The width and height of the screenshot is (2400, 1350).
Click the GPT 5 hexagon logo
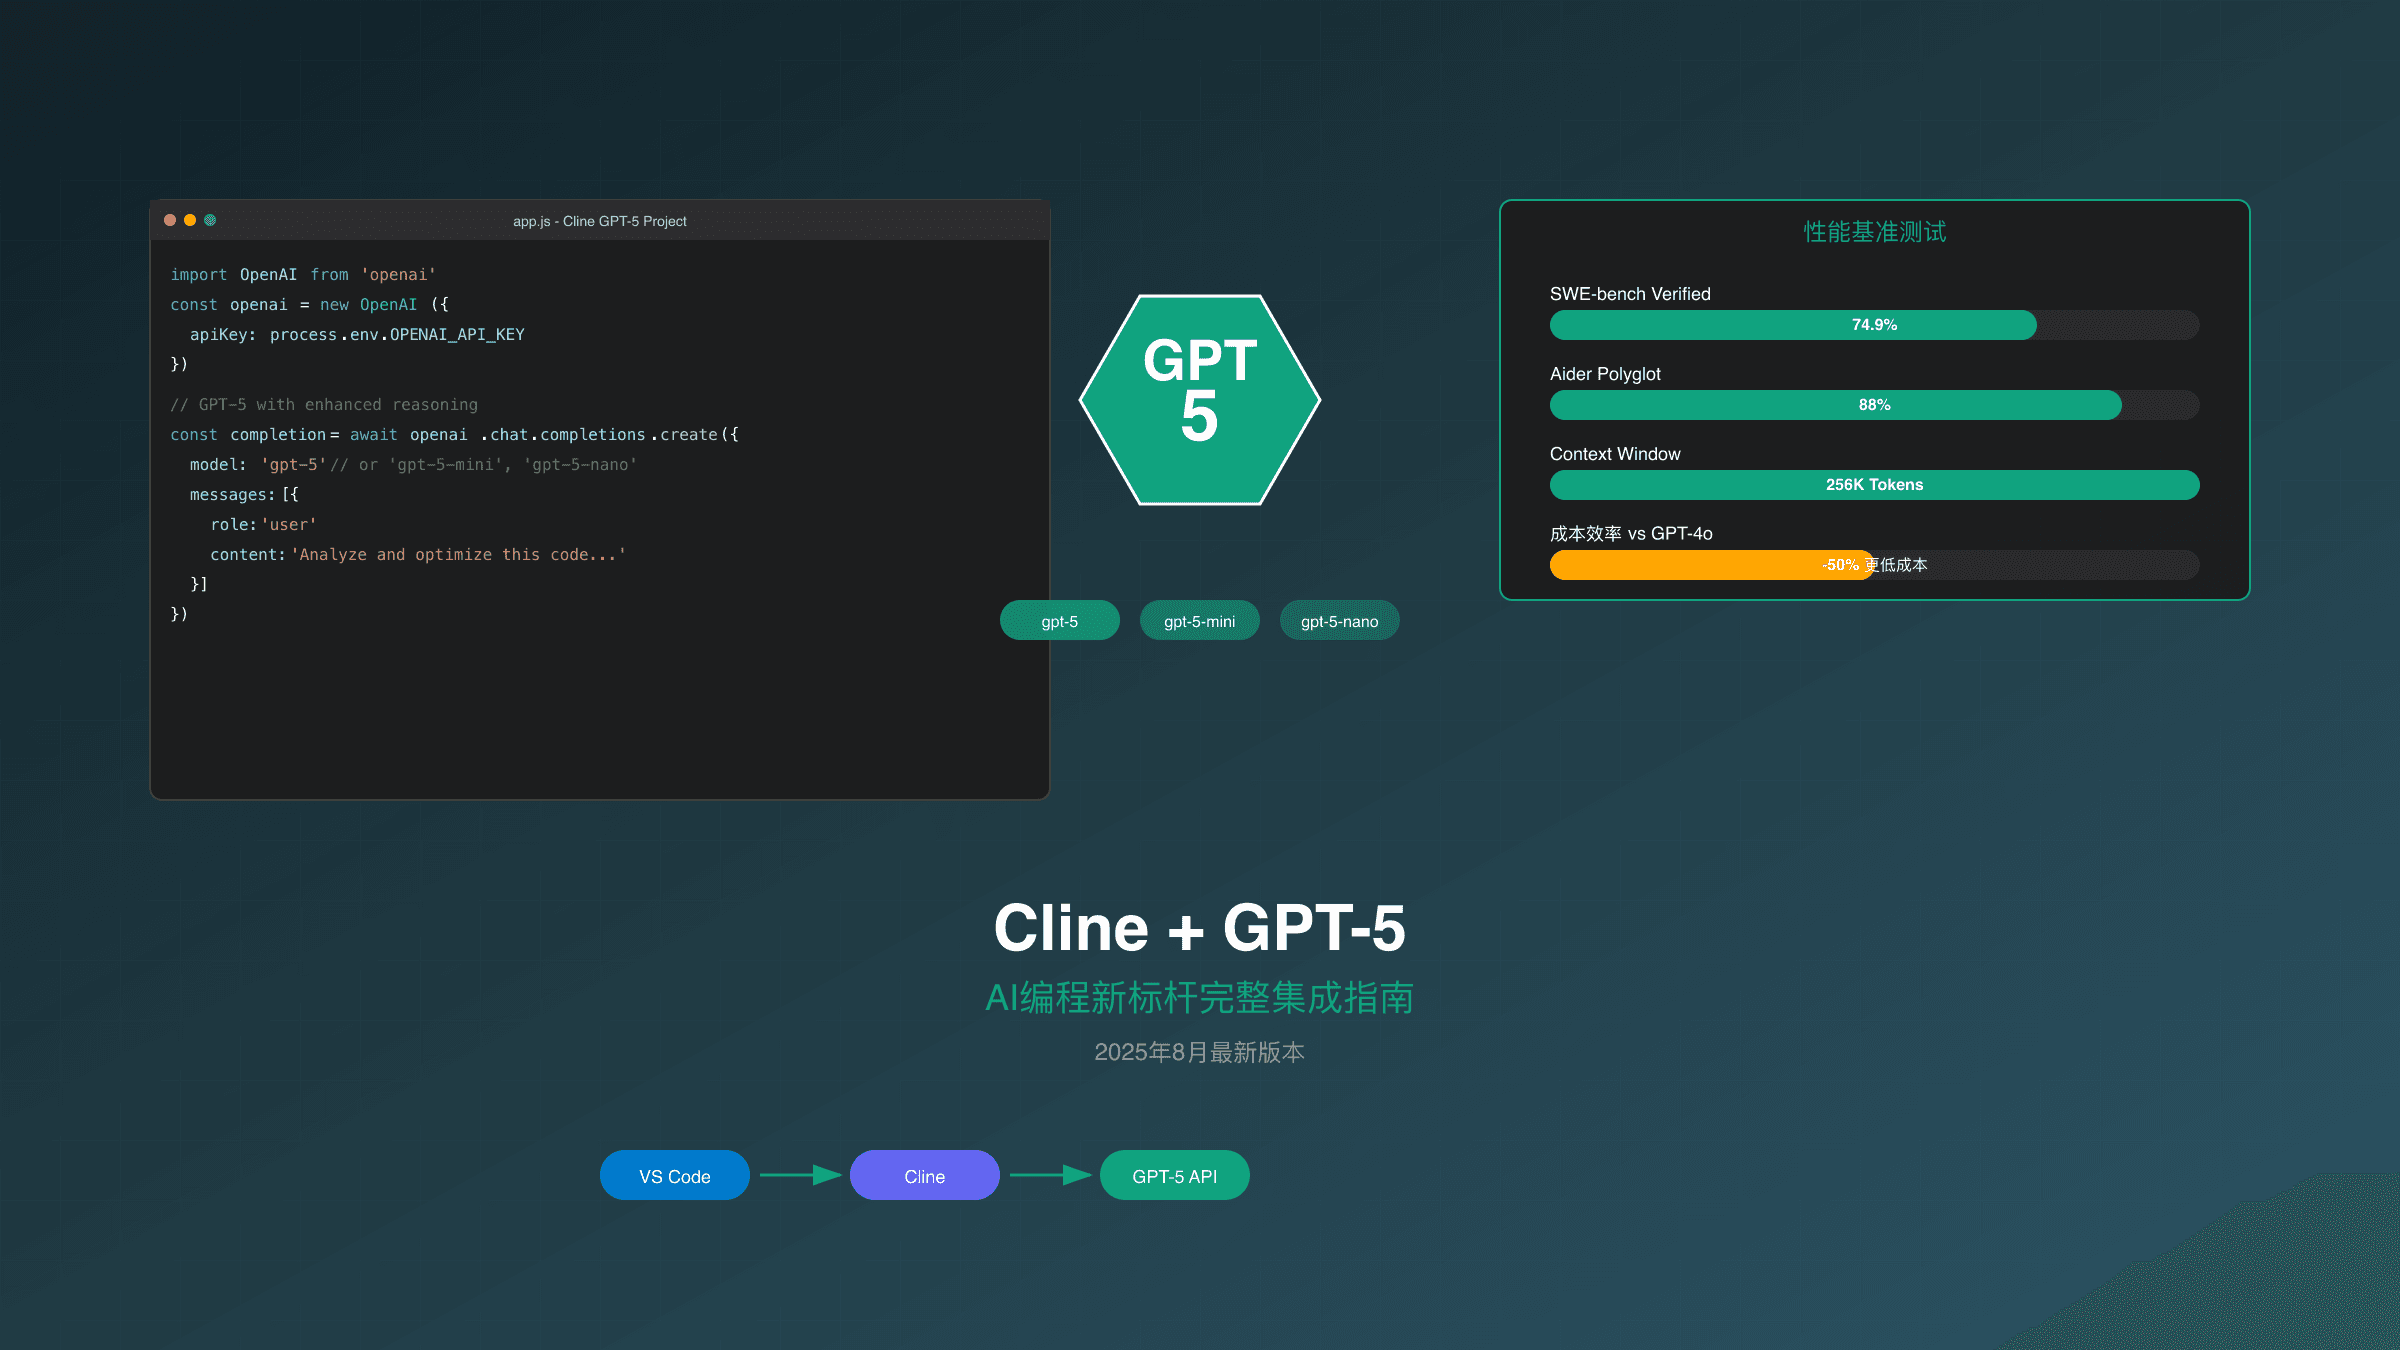(1200, 400)
